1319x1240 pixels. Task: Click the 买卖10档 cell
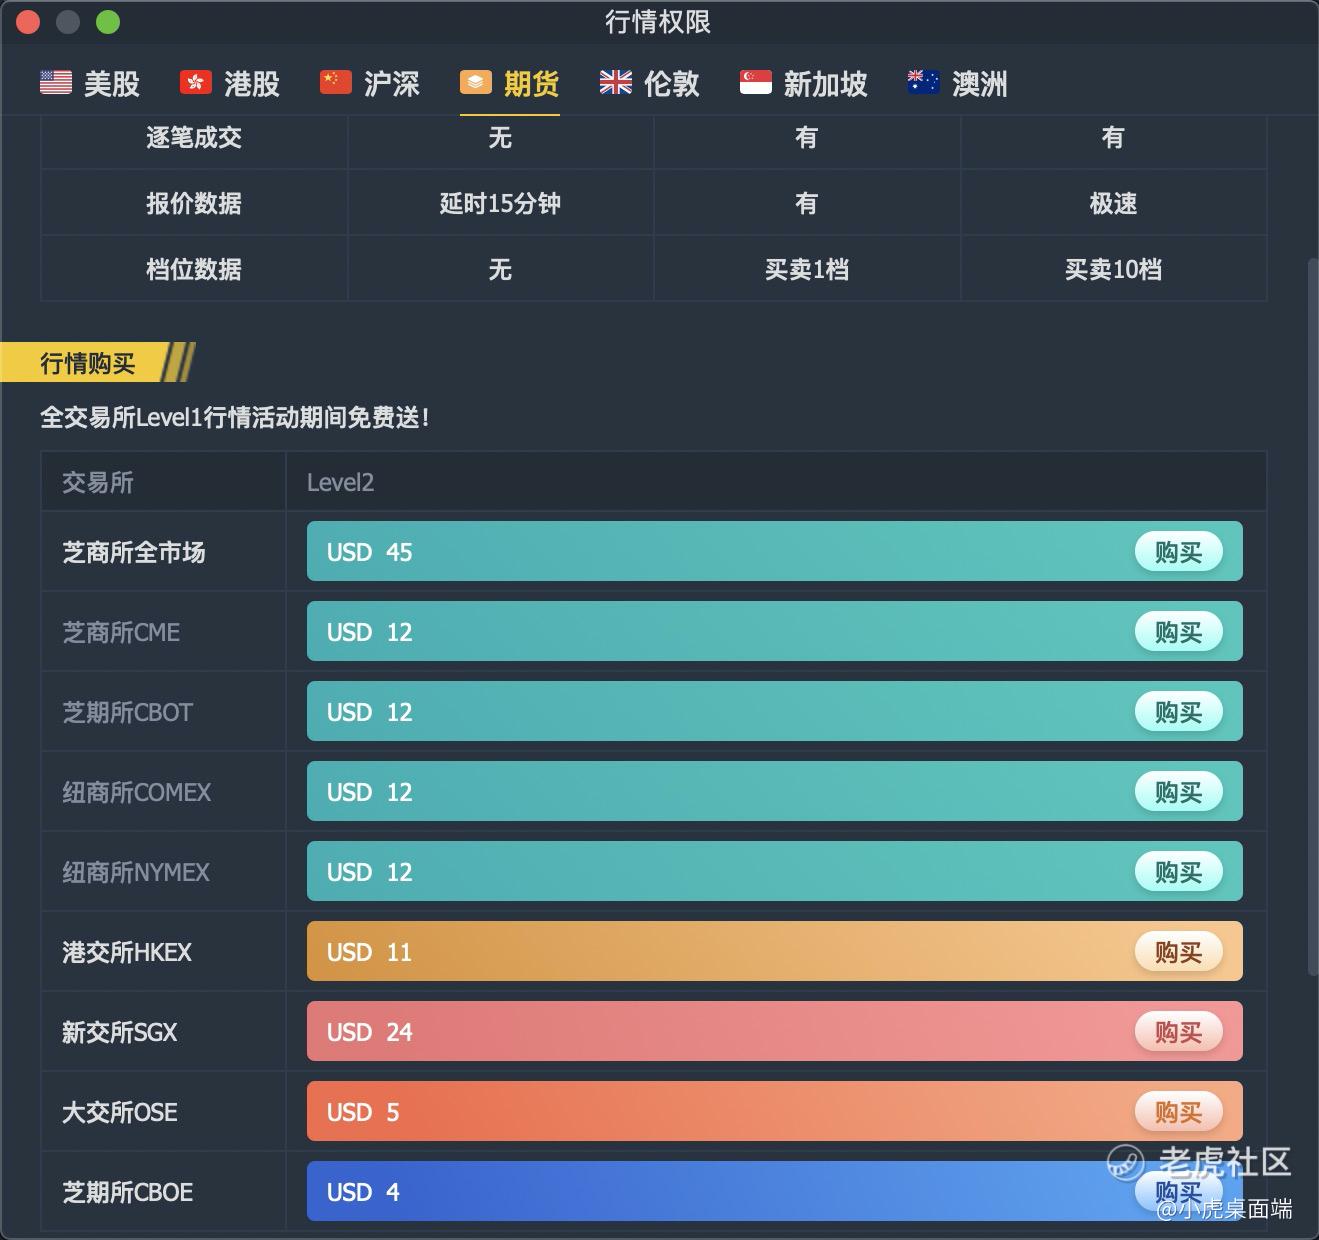(x=1113, y=269)
